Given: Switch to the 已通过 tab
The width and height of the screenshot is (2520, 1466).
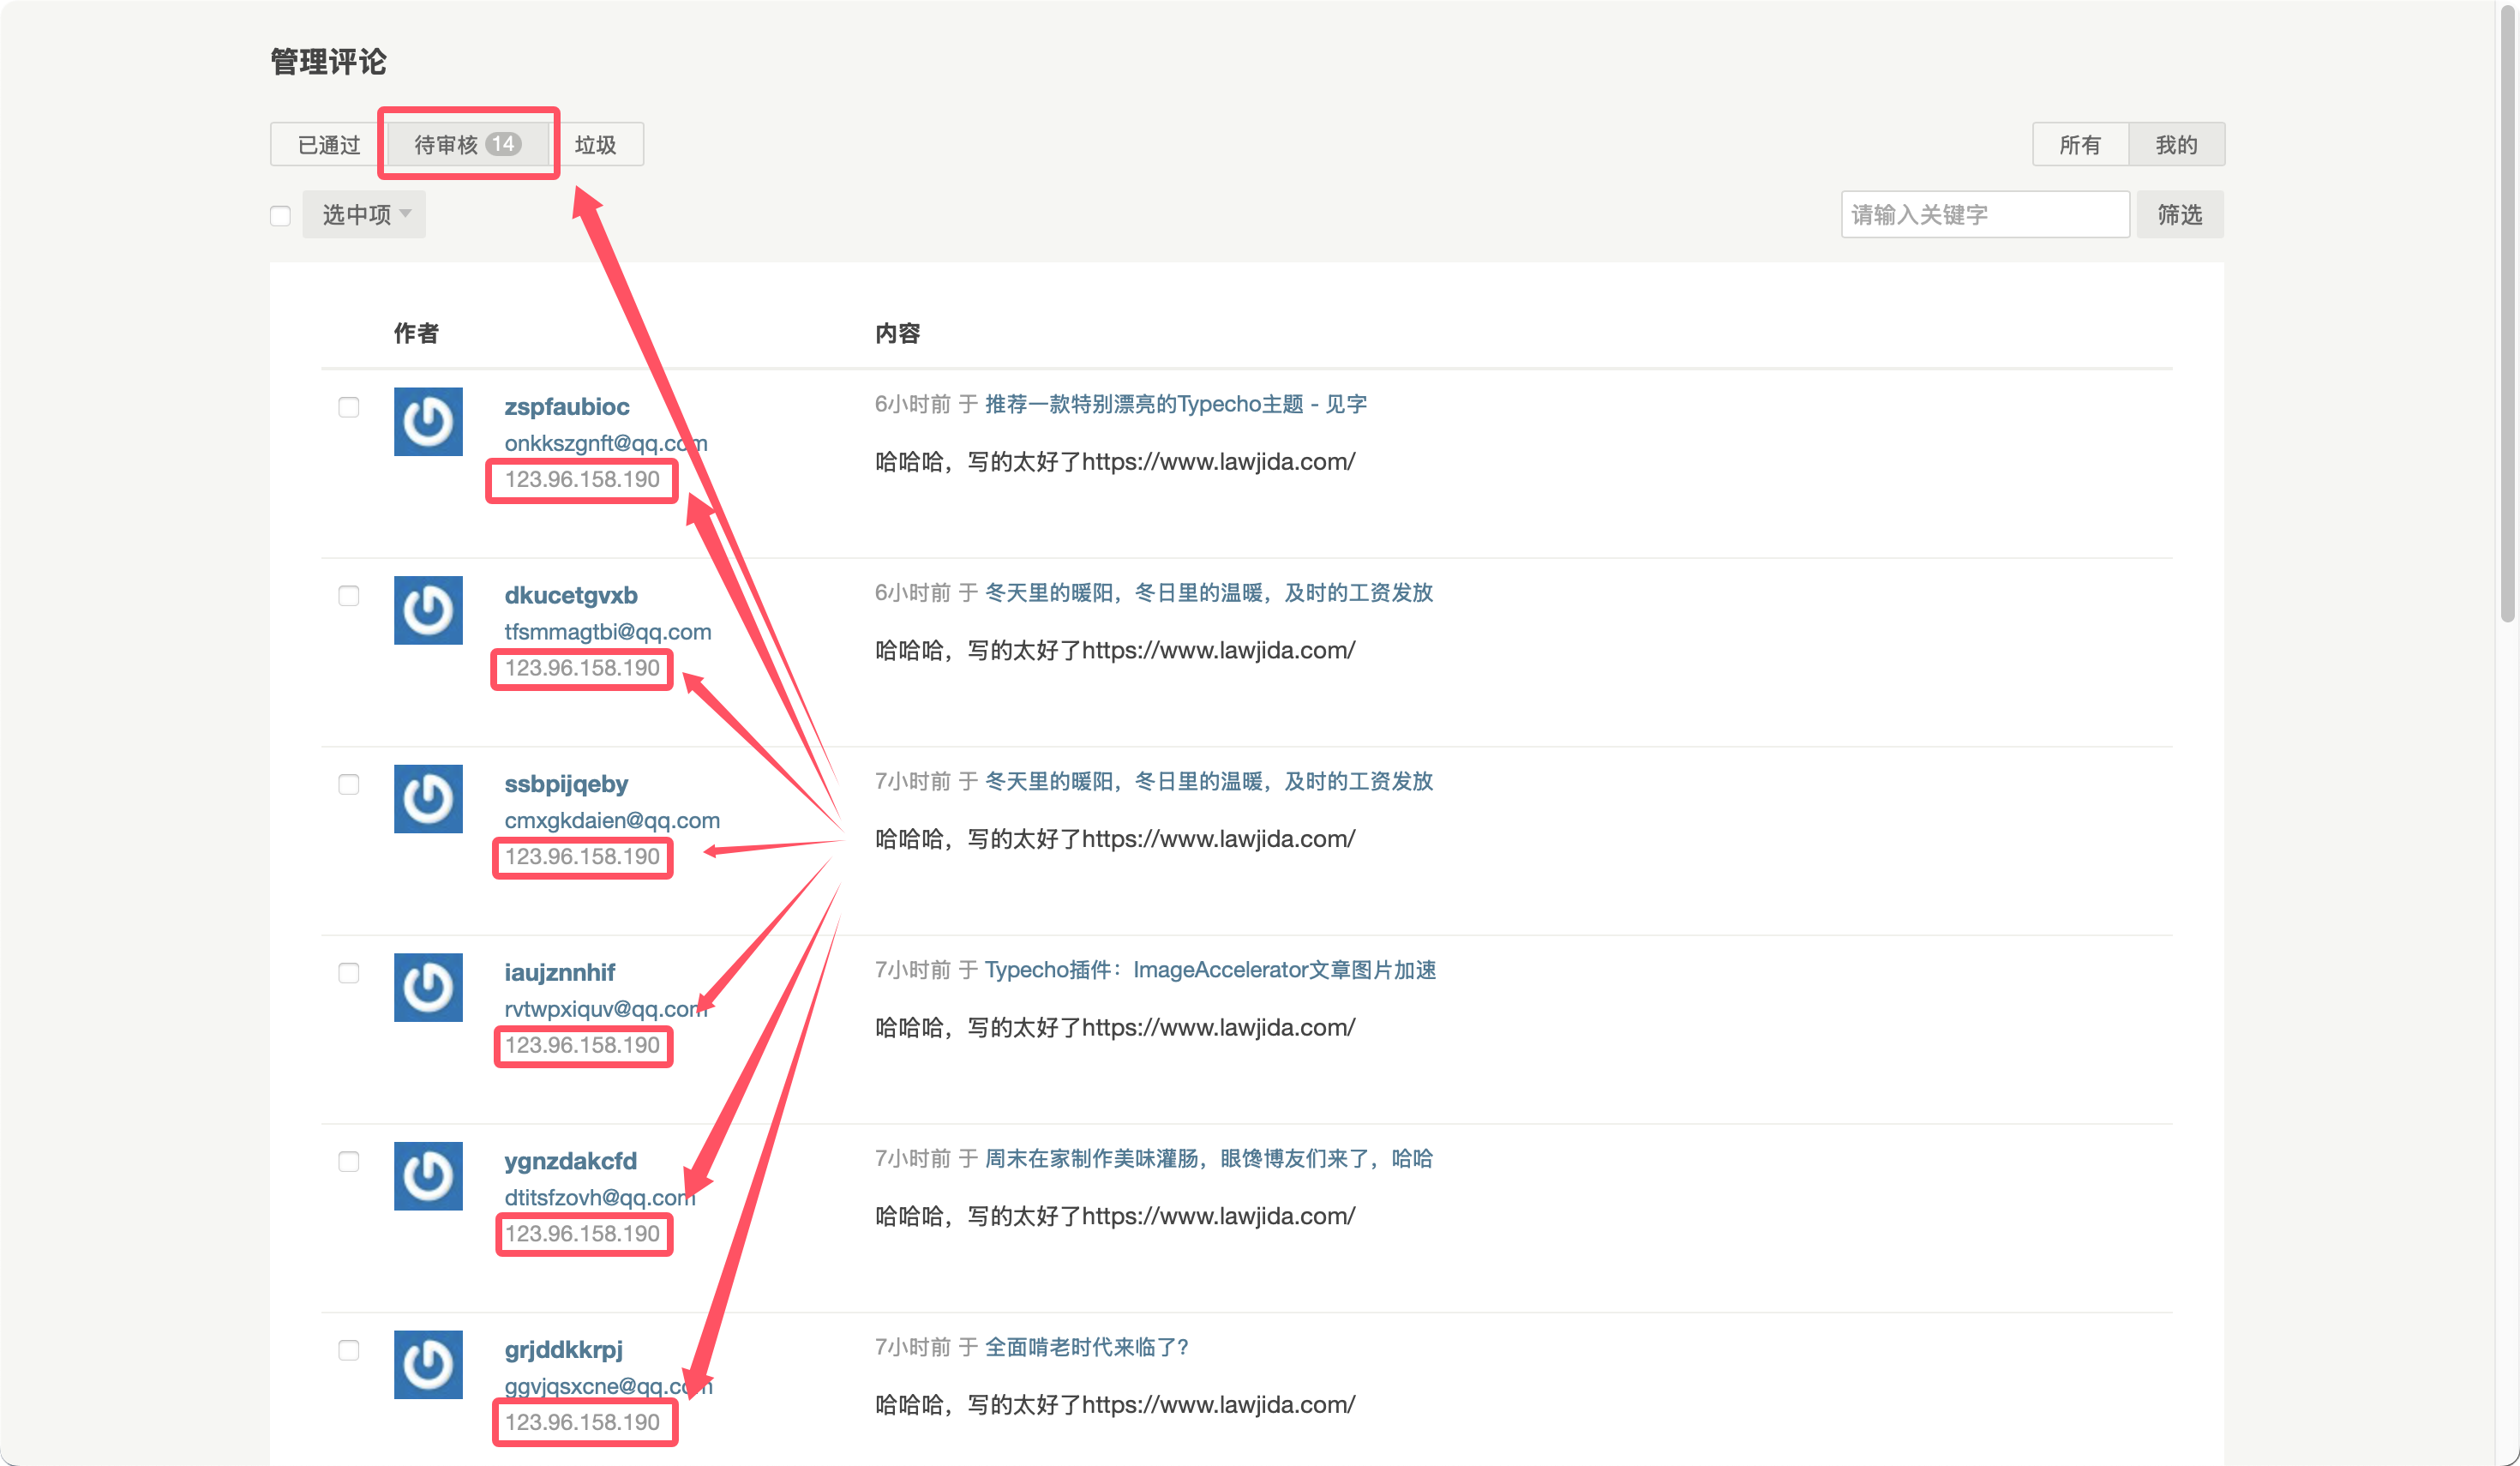Looking at the screenshot, I should pyautogui.click(x=329, y=145).
